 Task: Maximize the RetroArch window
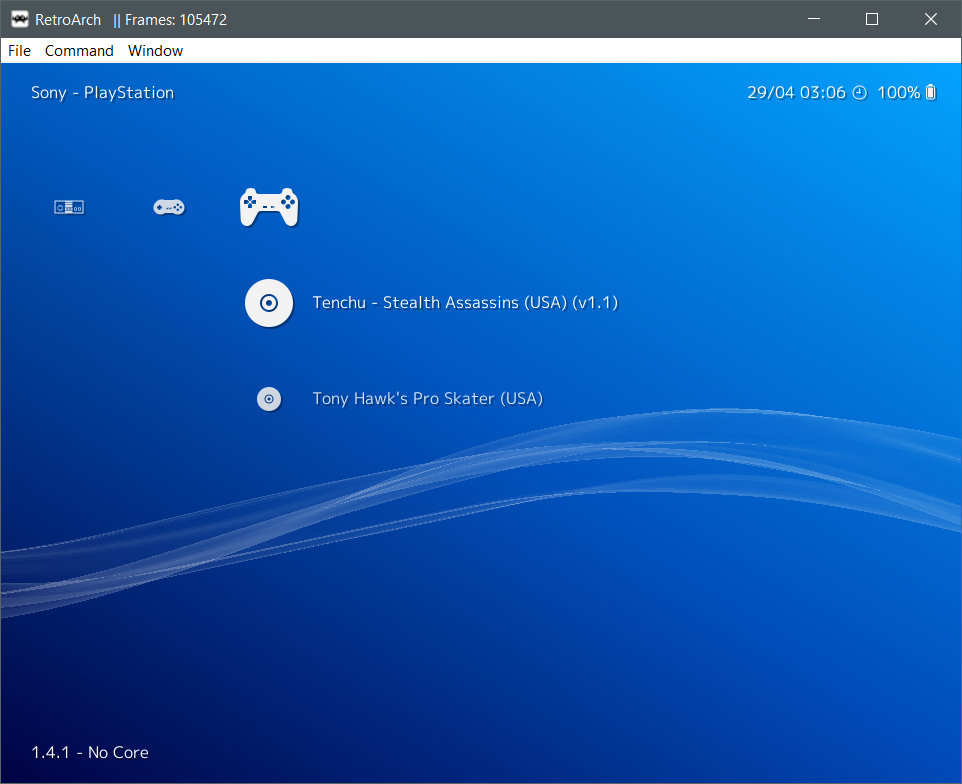point(872,19)
